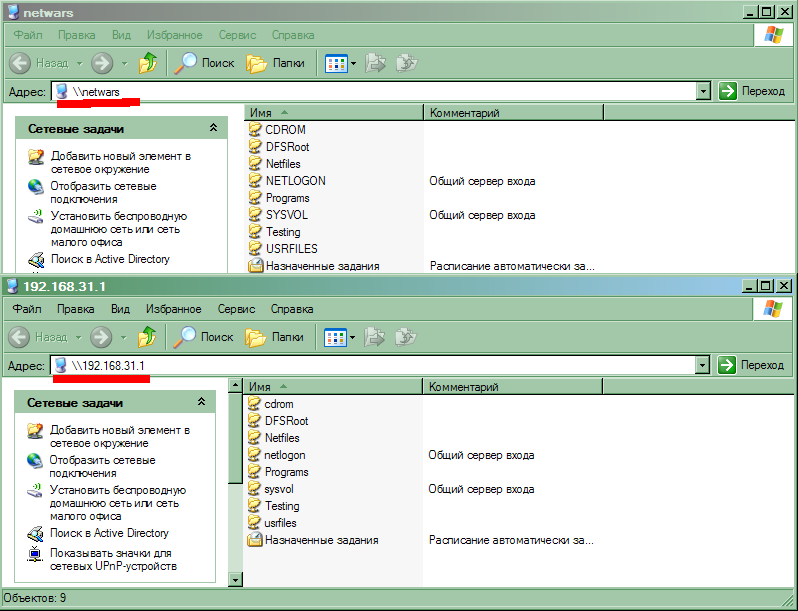Viewport: 798px width, 611px height.
Task: Select lowercase cdrom share icon
Action: coord(254,403)
